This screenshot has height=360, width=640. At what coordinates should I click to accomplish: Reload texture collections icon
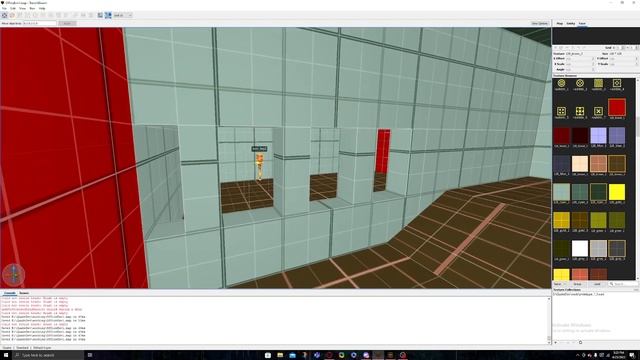click(x=580, y=342)
